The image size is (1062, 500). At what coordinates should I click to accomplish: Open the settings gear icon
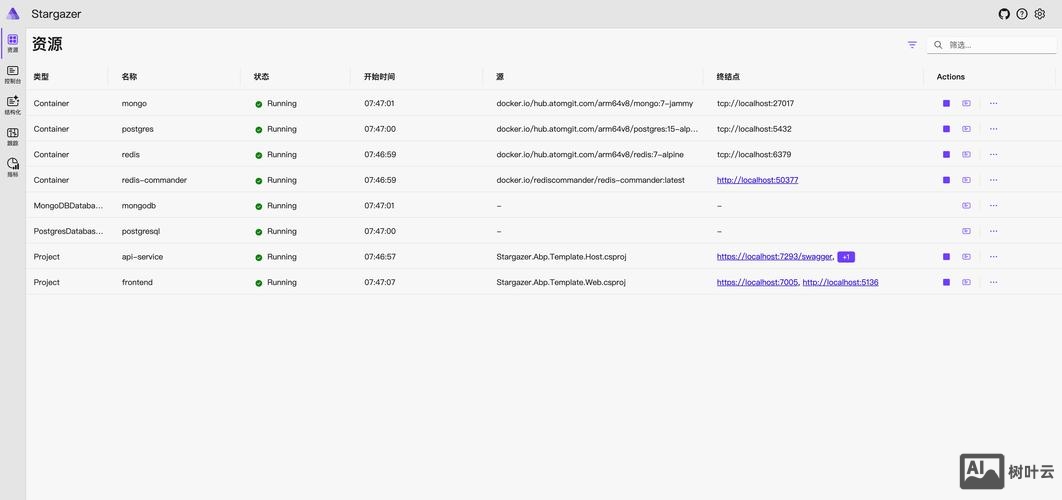[x=1039, y=14]
